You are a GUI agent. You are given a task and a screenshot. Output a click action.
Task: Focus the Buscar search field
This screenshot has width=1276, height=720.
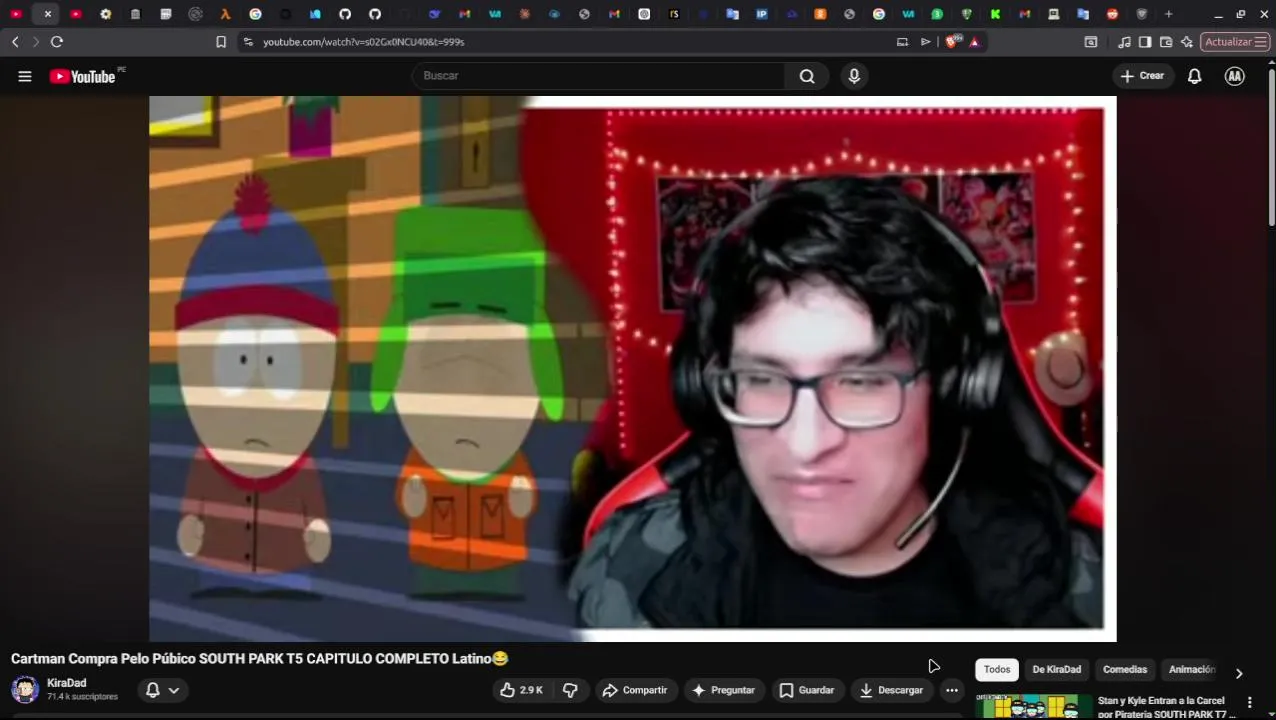pos(598,76)
